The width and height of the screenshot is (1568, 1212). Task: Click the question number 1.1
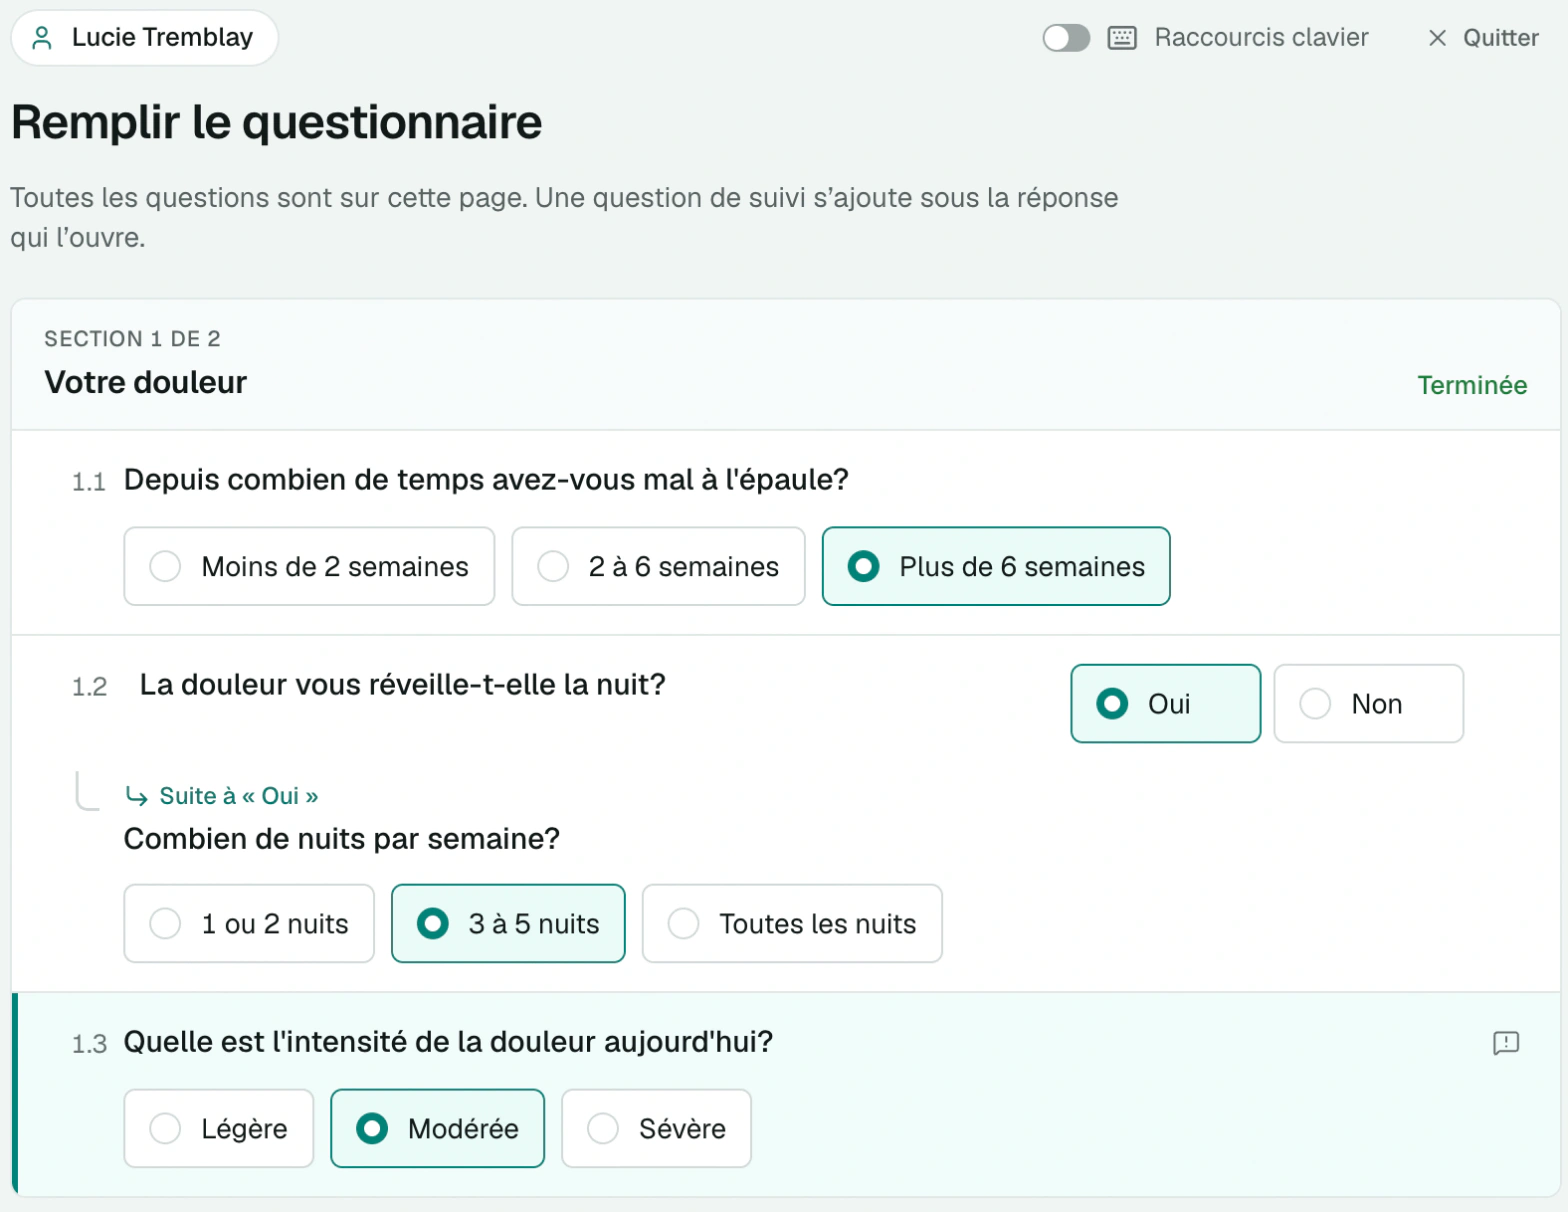click(89, 482)
